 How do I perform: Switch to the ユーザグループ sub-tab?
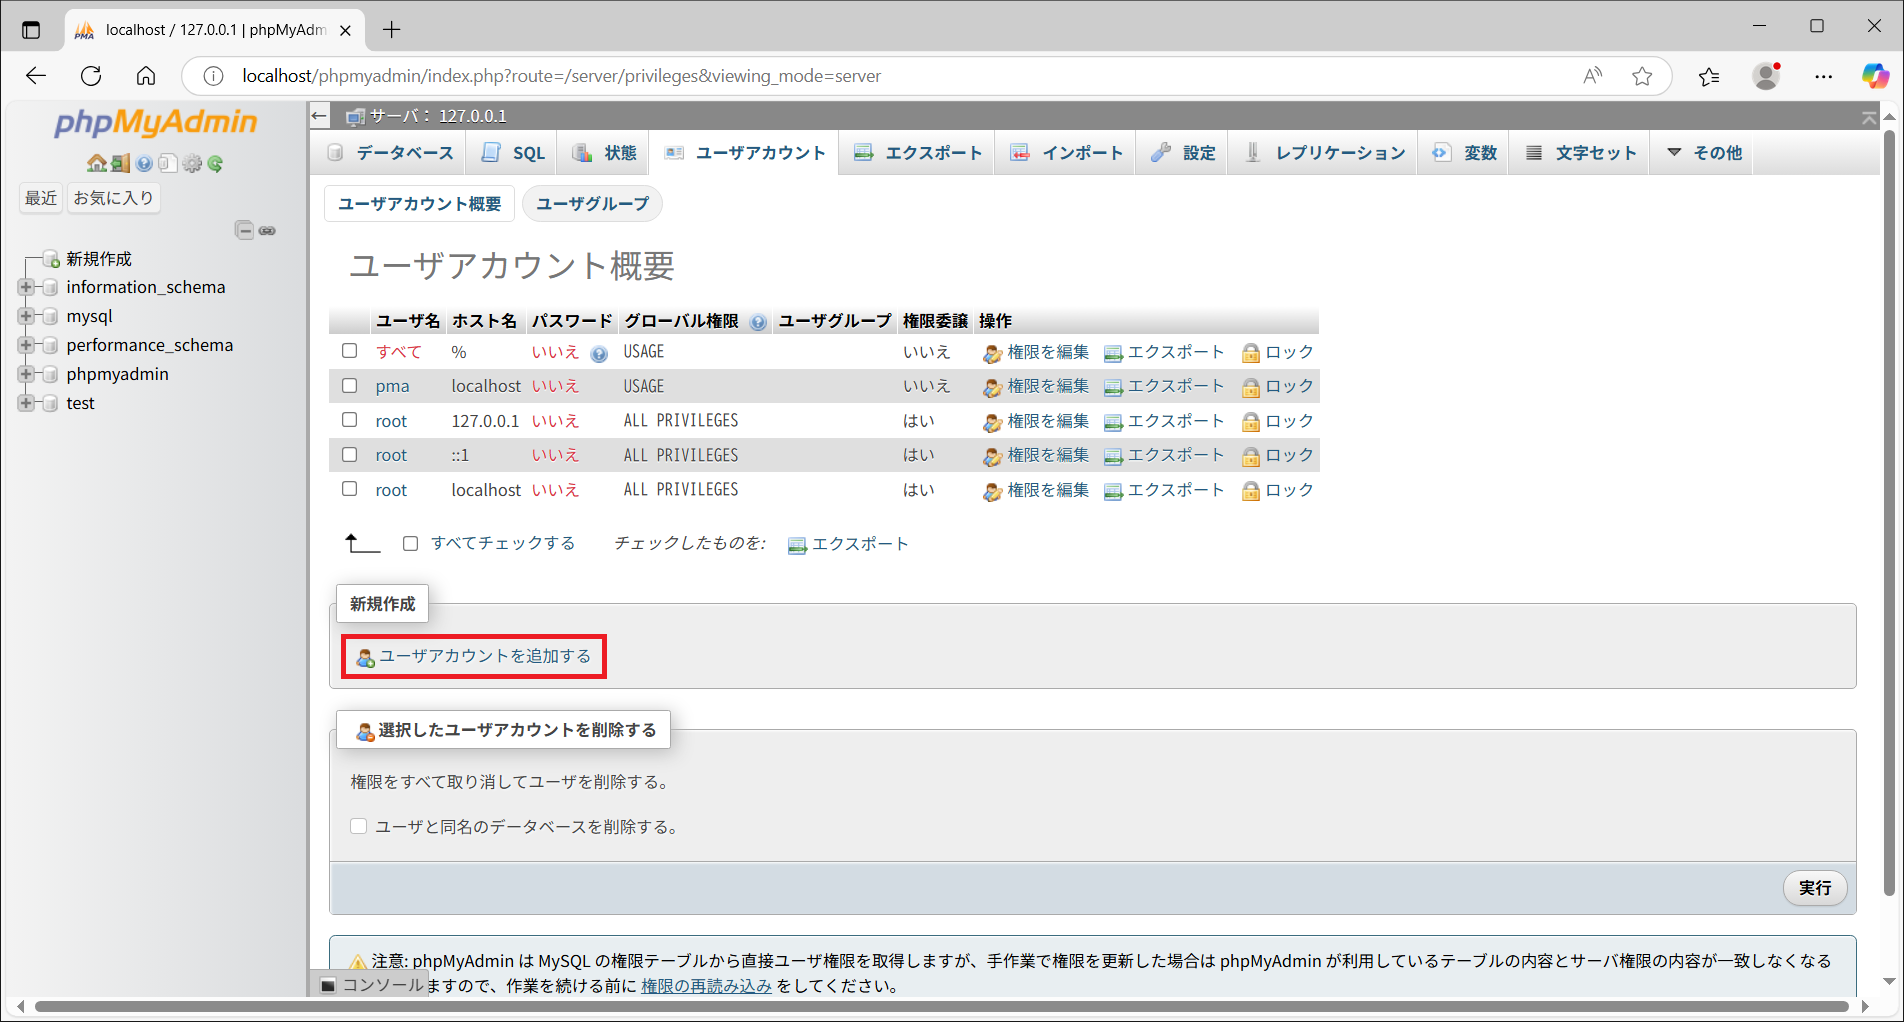(x=592, y=204)
